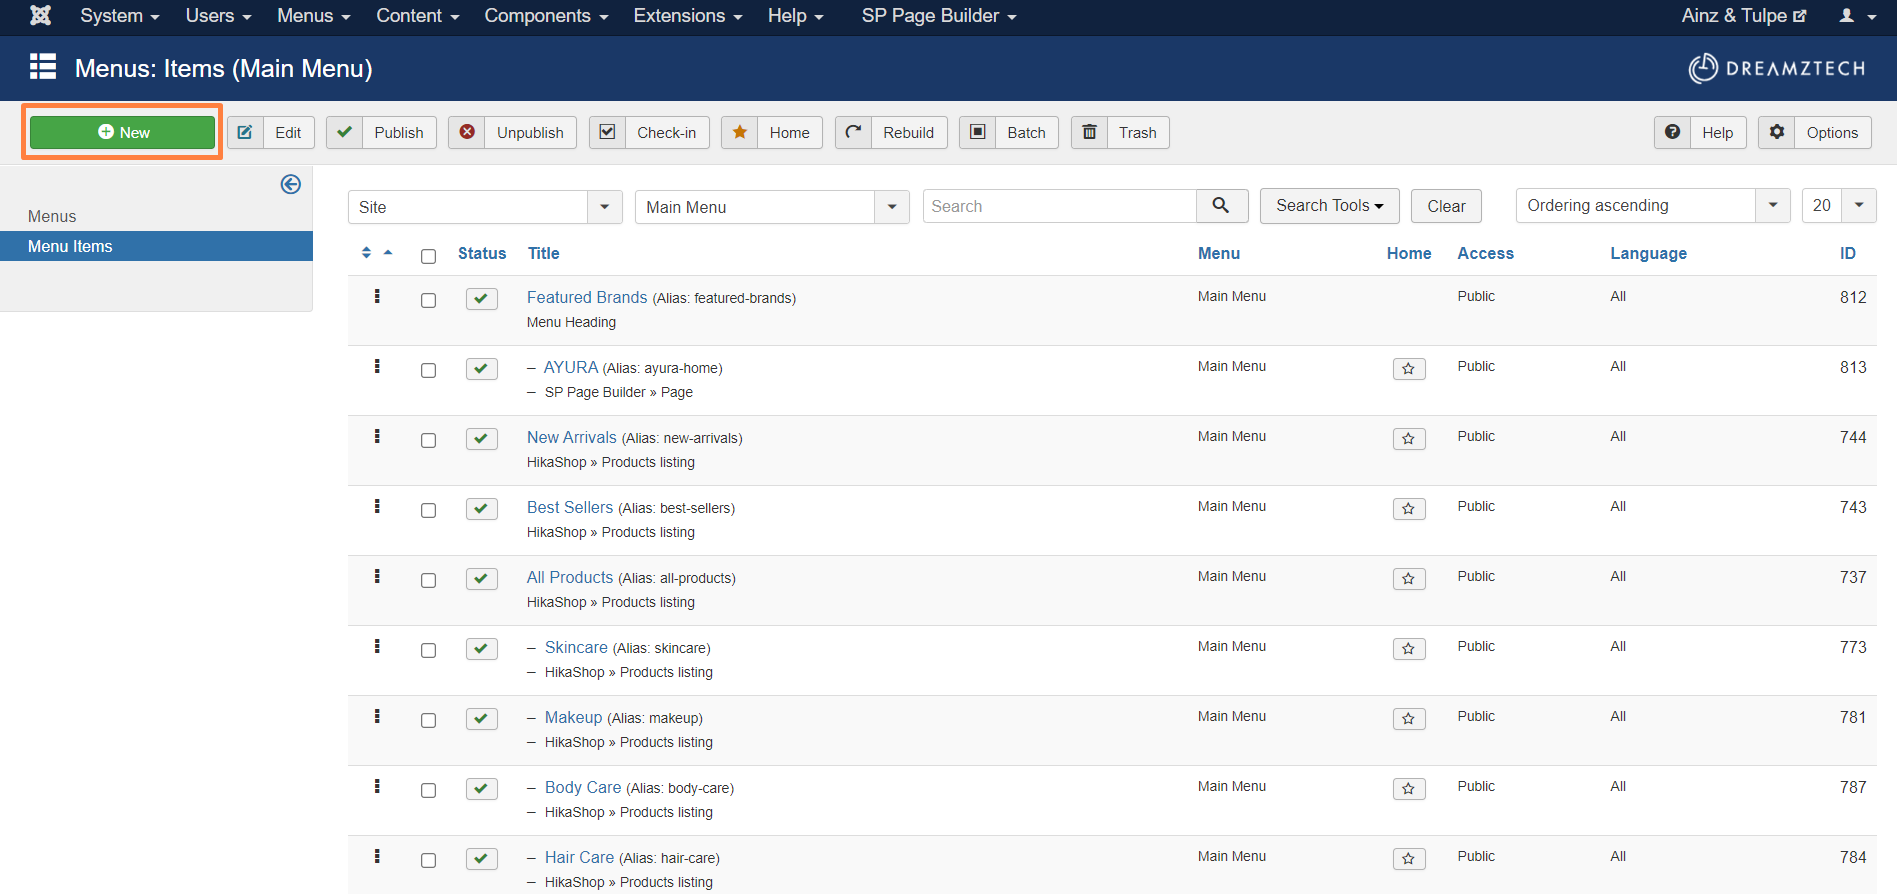
Task: Click the green New button
Action: (x=122, y=132)
